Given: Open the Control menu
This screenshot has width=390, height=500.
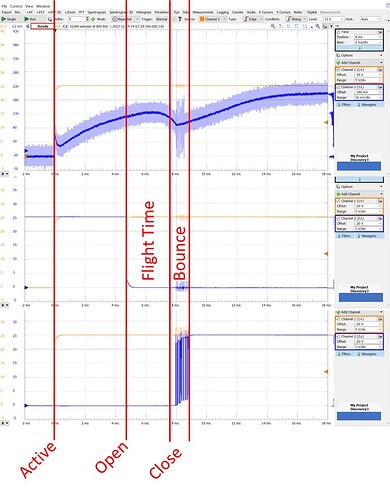Looking at the screenshot, I should pyautogui.click(x=16, y=6).
